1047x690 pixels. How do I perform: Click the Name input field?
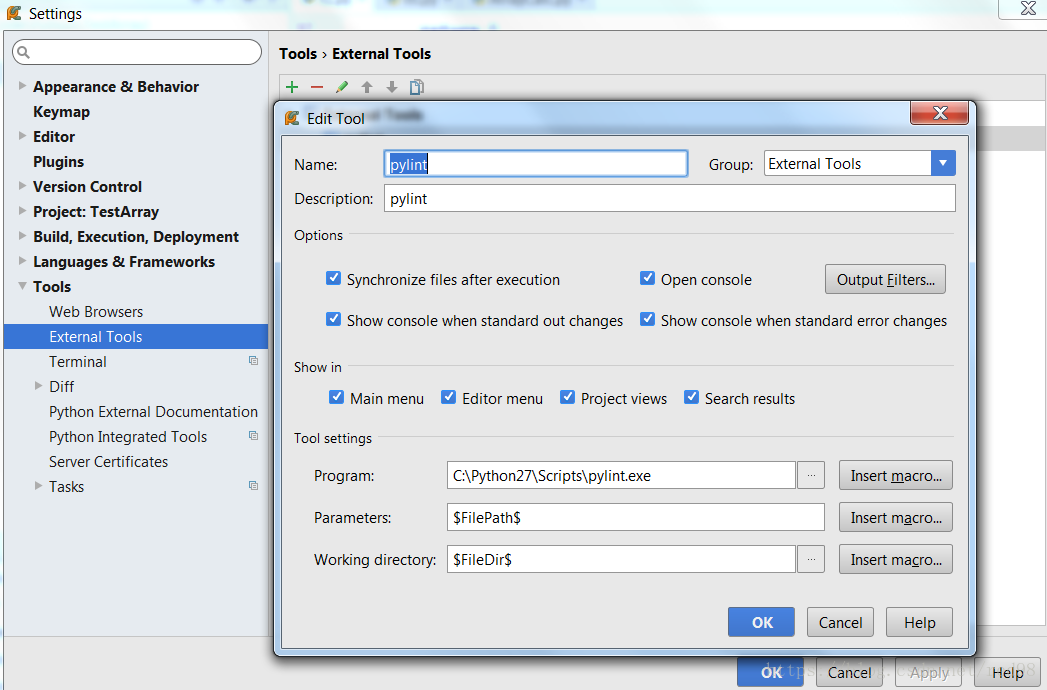coord(536,164)
